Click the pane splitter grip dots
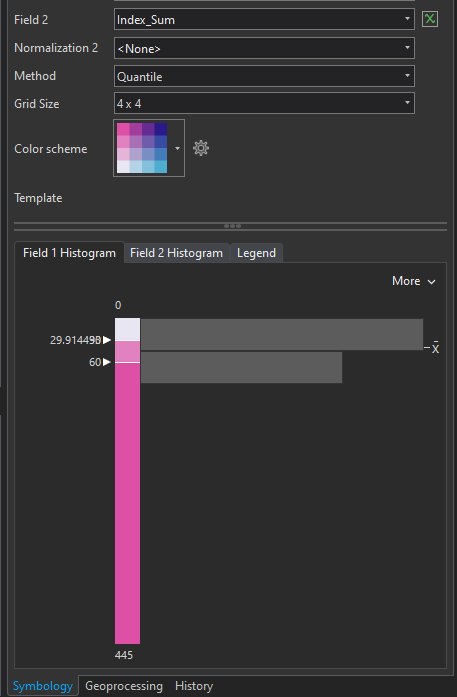The image size is (457, 697). click(232, 226)
